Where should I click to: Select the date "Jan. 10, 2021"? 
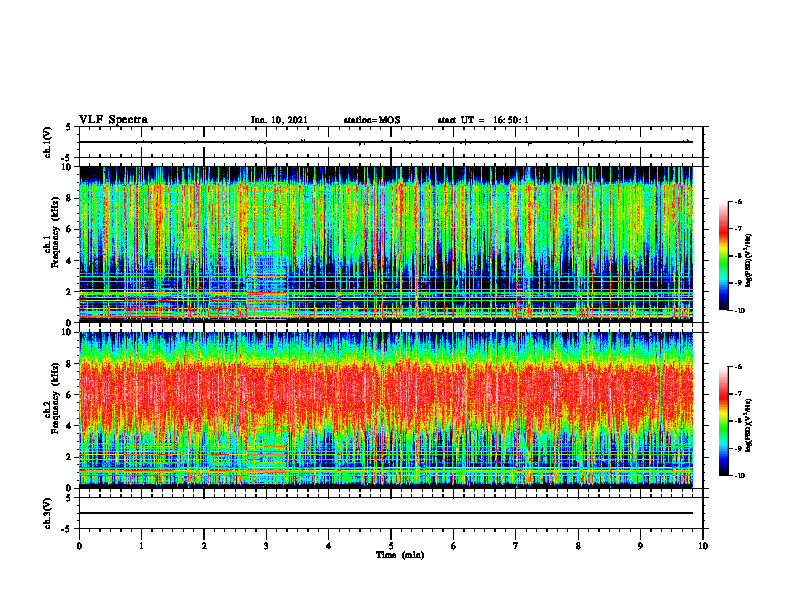(279, 120)
